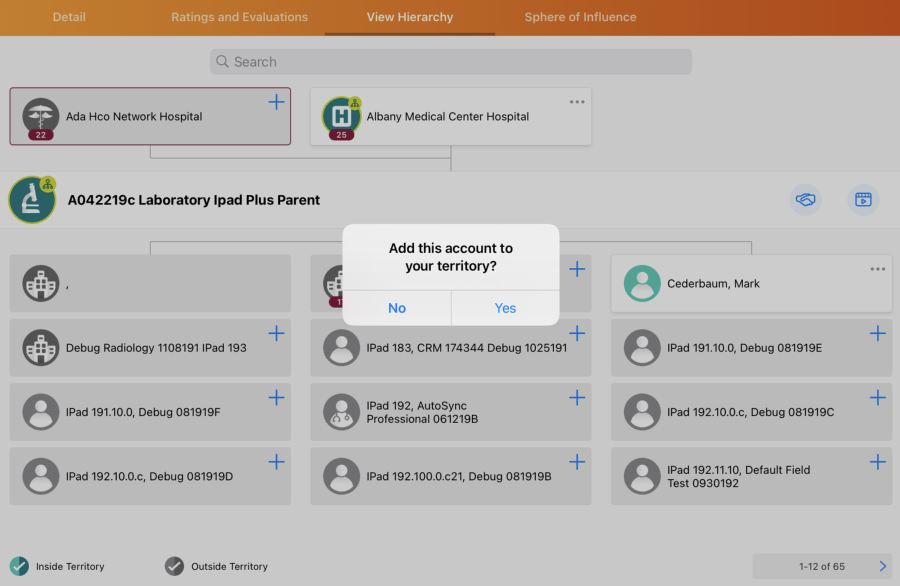900x586 pixels.
Task: Open more options for Cederbaum, Mark
Action: click(x=877, y=269)
